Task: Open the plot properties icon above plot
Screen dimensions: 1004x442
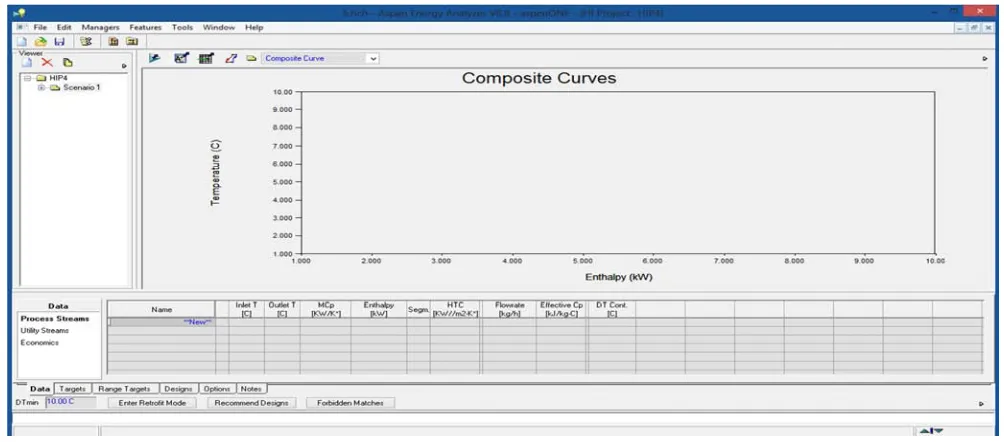Action: (x=181, y=58)
